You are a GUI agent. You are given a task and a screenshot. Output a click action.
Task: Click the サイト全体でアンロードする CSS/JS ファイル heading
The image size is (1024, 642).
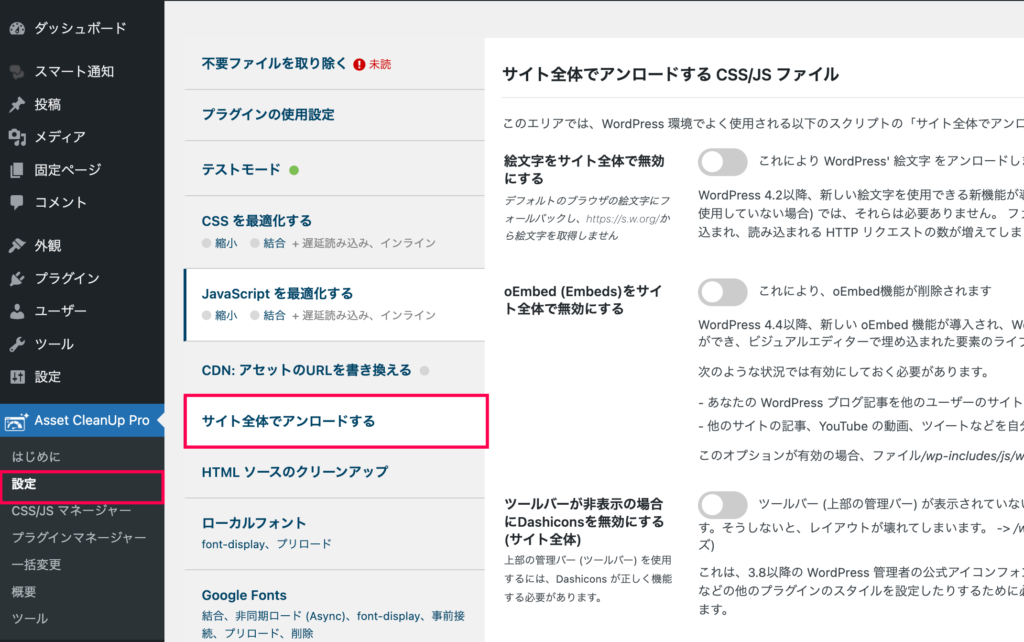pyautogui.click(x=671, y=74)
